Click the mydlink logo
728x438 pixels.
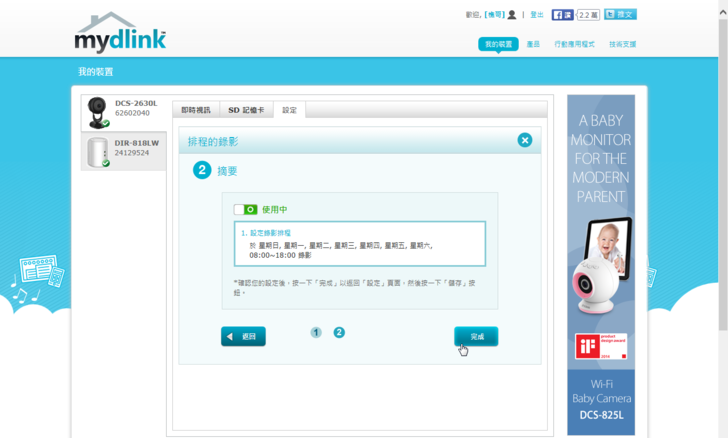(120, 33)
